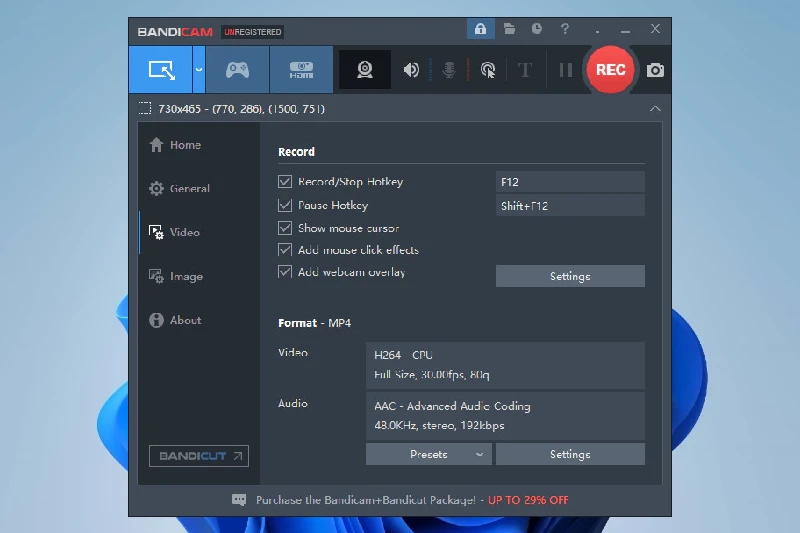Toggle Pause Hotkey checkbox
800x533 pixels.
[285, 205]
